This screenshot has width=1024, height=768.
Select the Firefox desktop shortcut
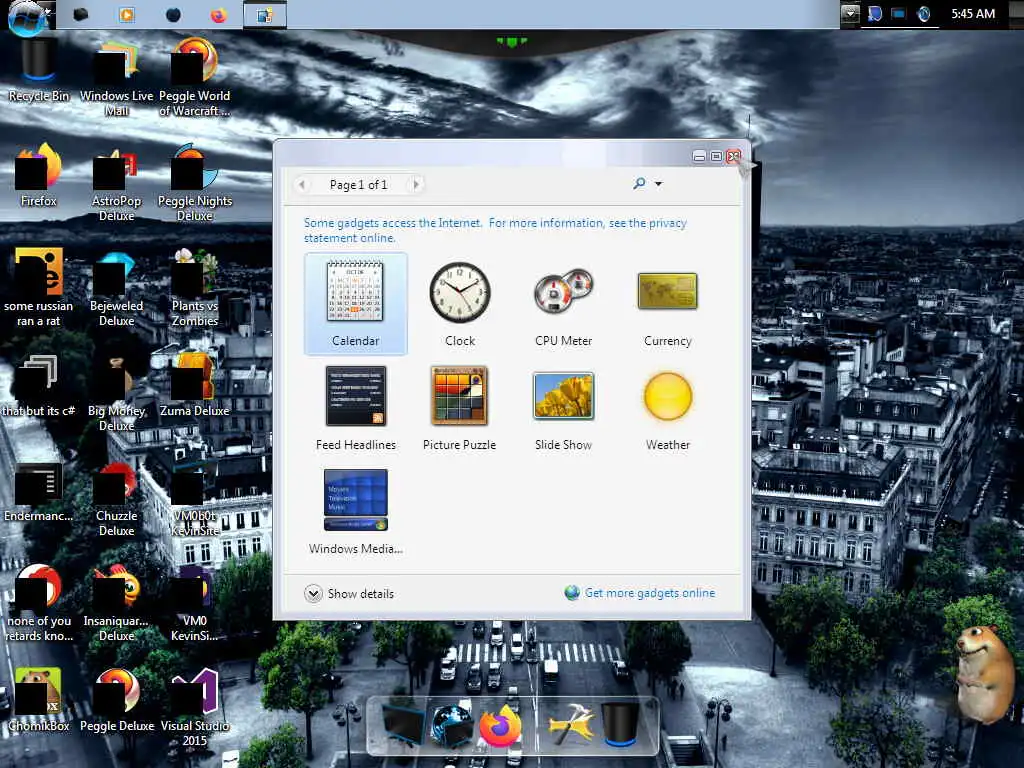pos(39,175)
